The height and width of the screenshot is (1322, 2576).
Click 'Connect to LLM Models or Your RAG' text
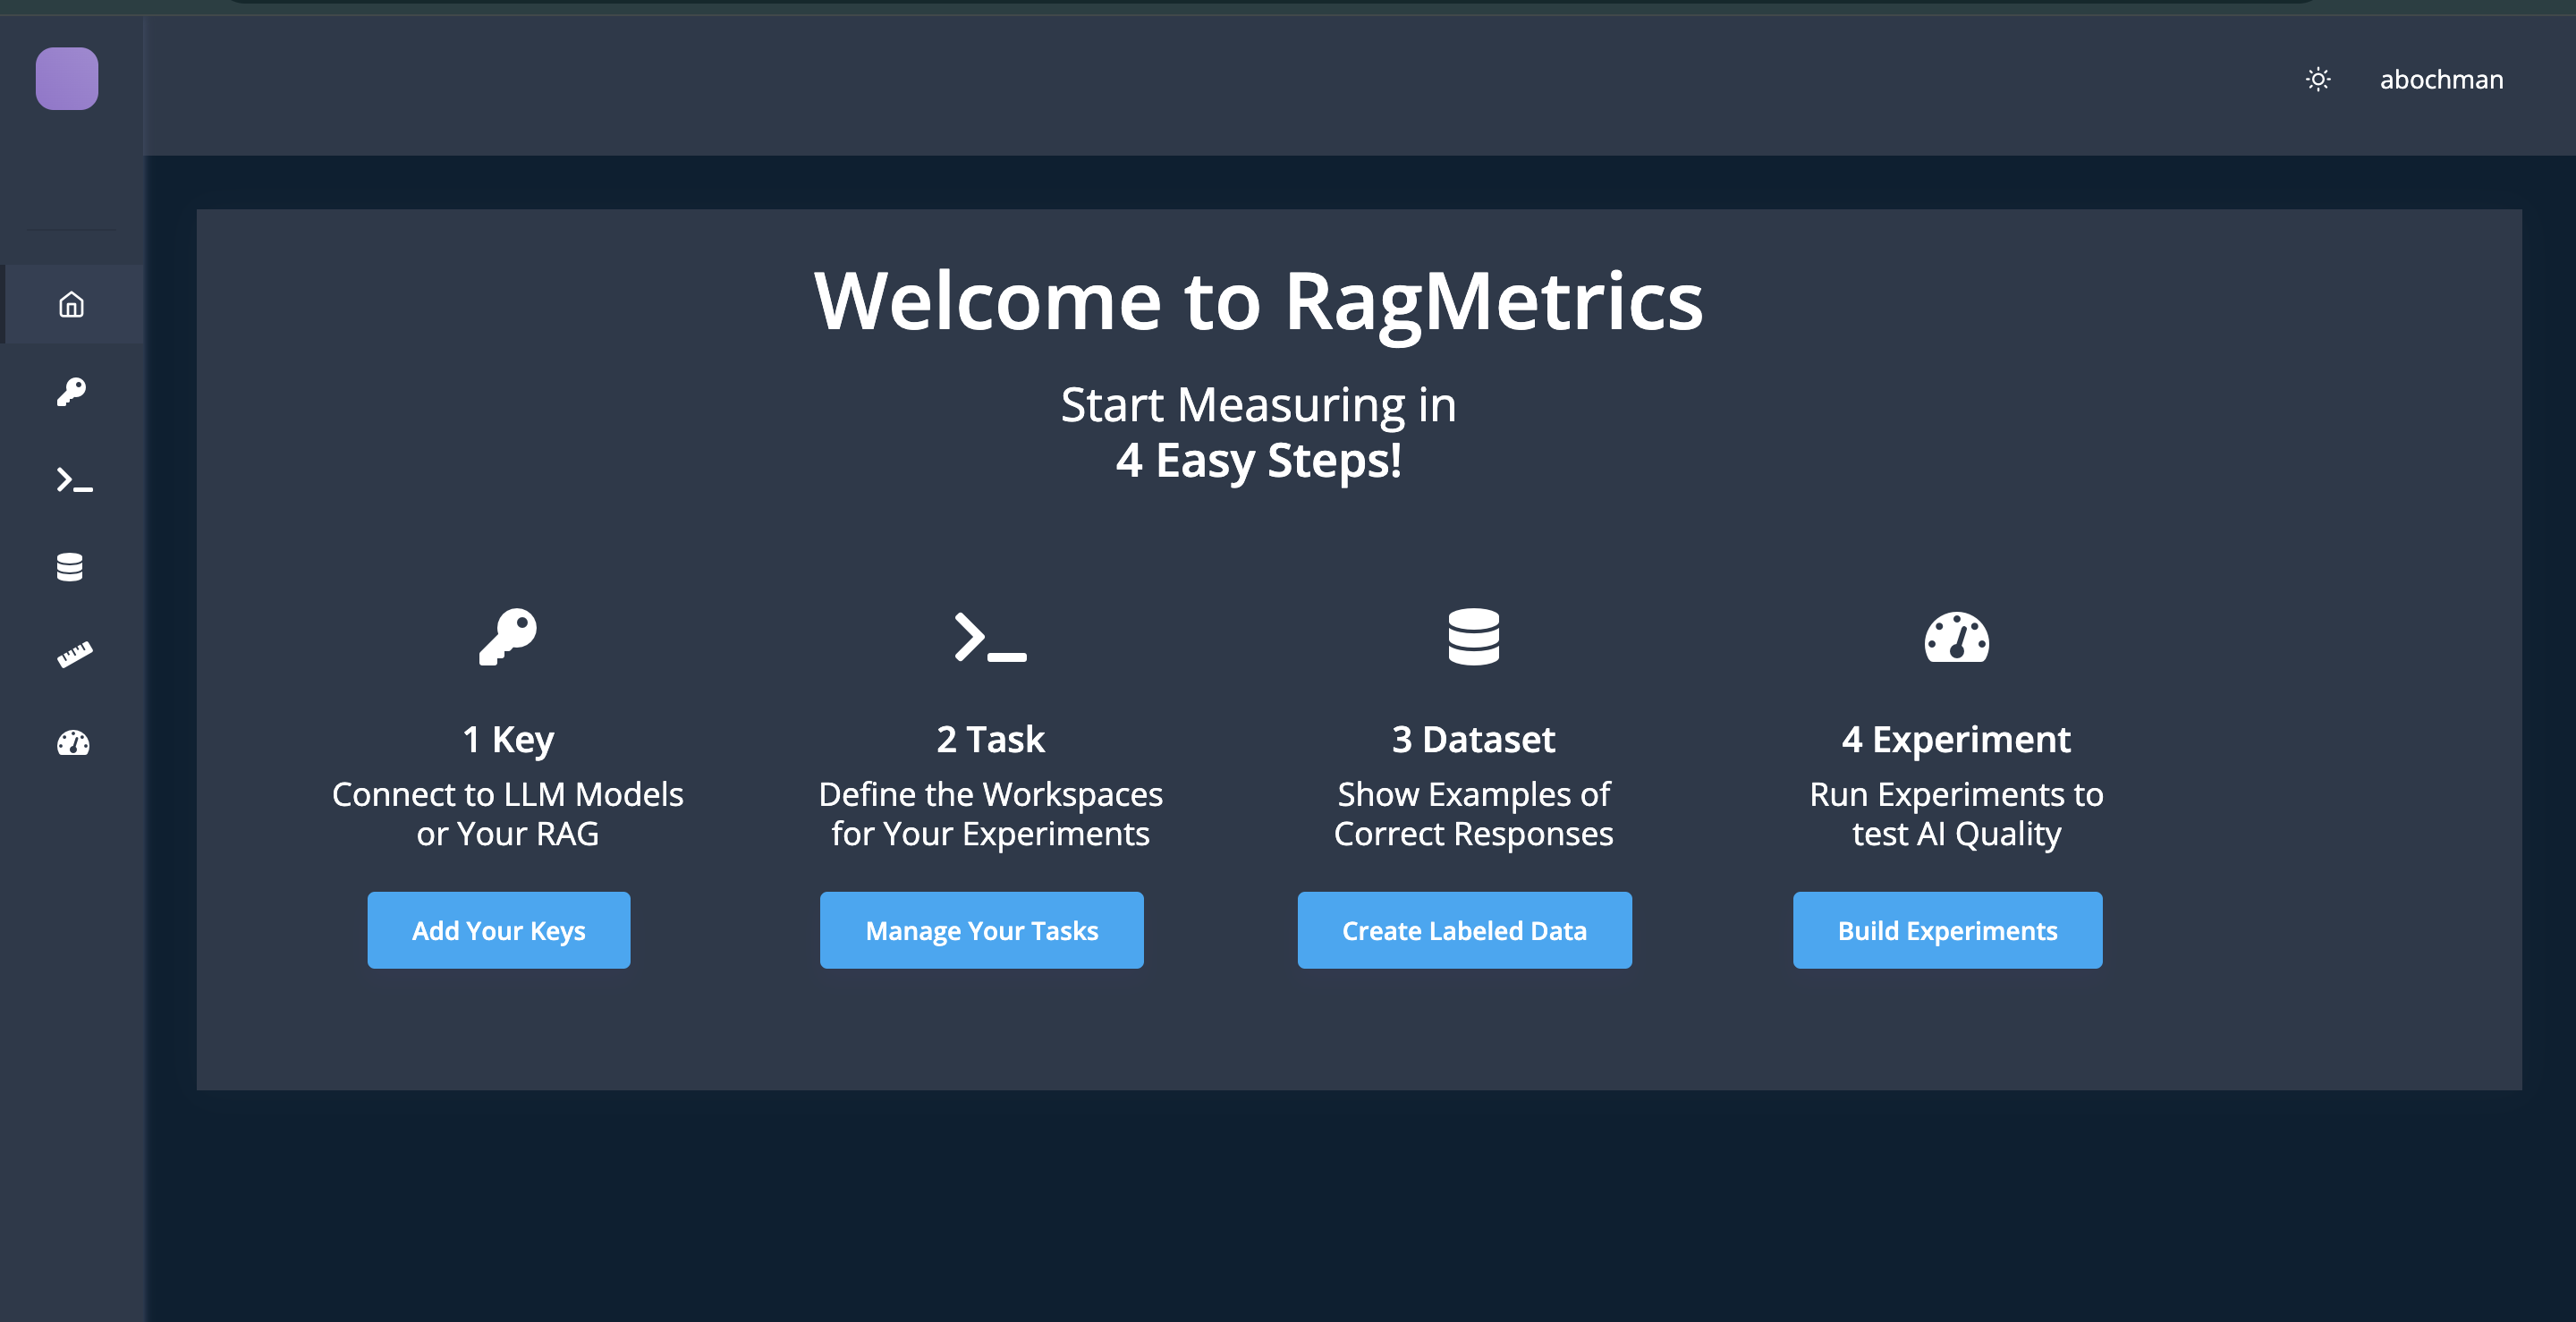point(508,814)
